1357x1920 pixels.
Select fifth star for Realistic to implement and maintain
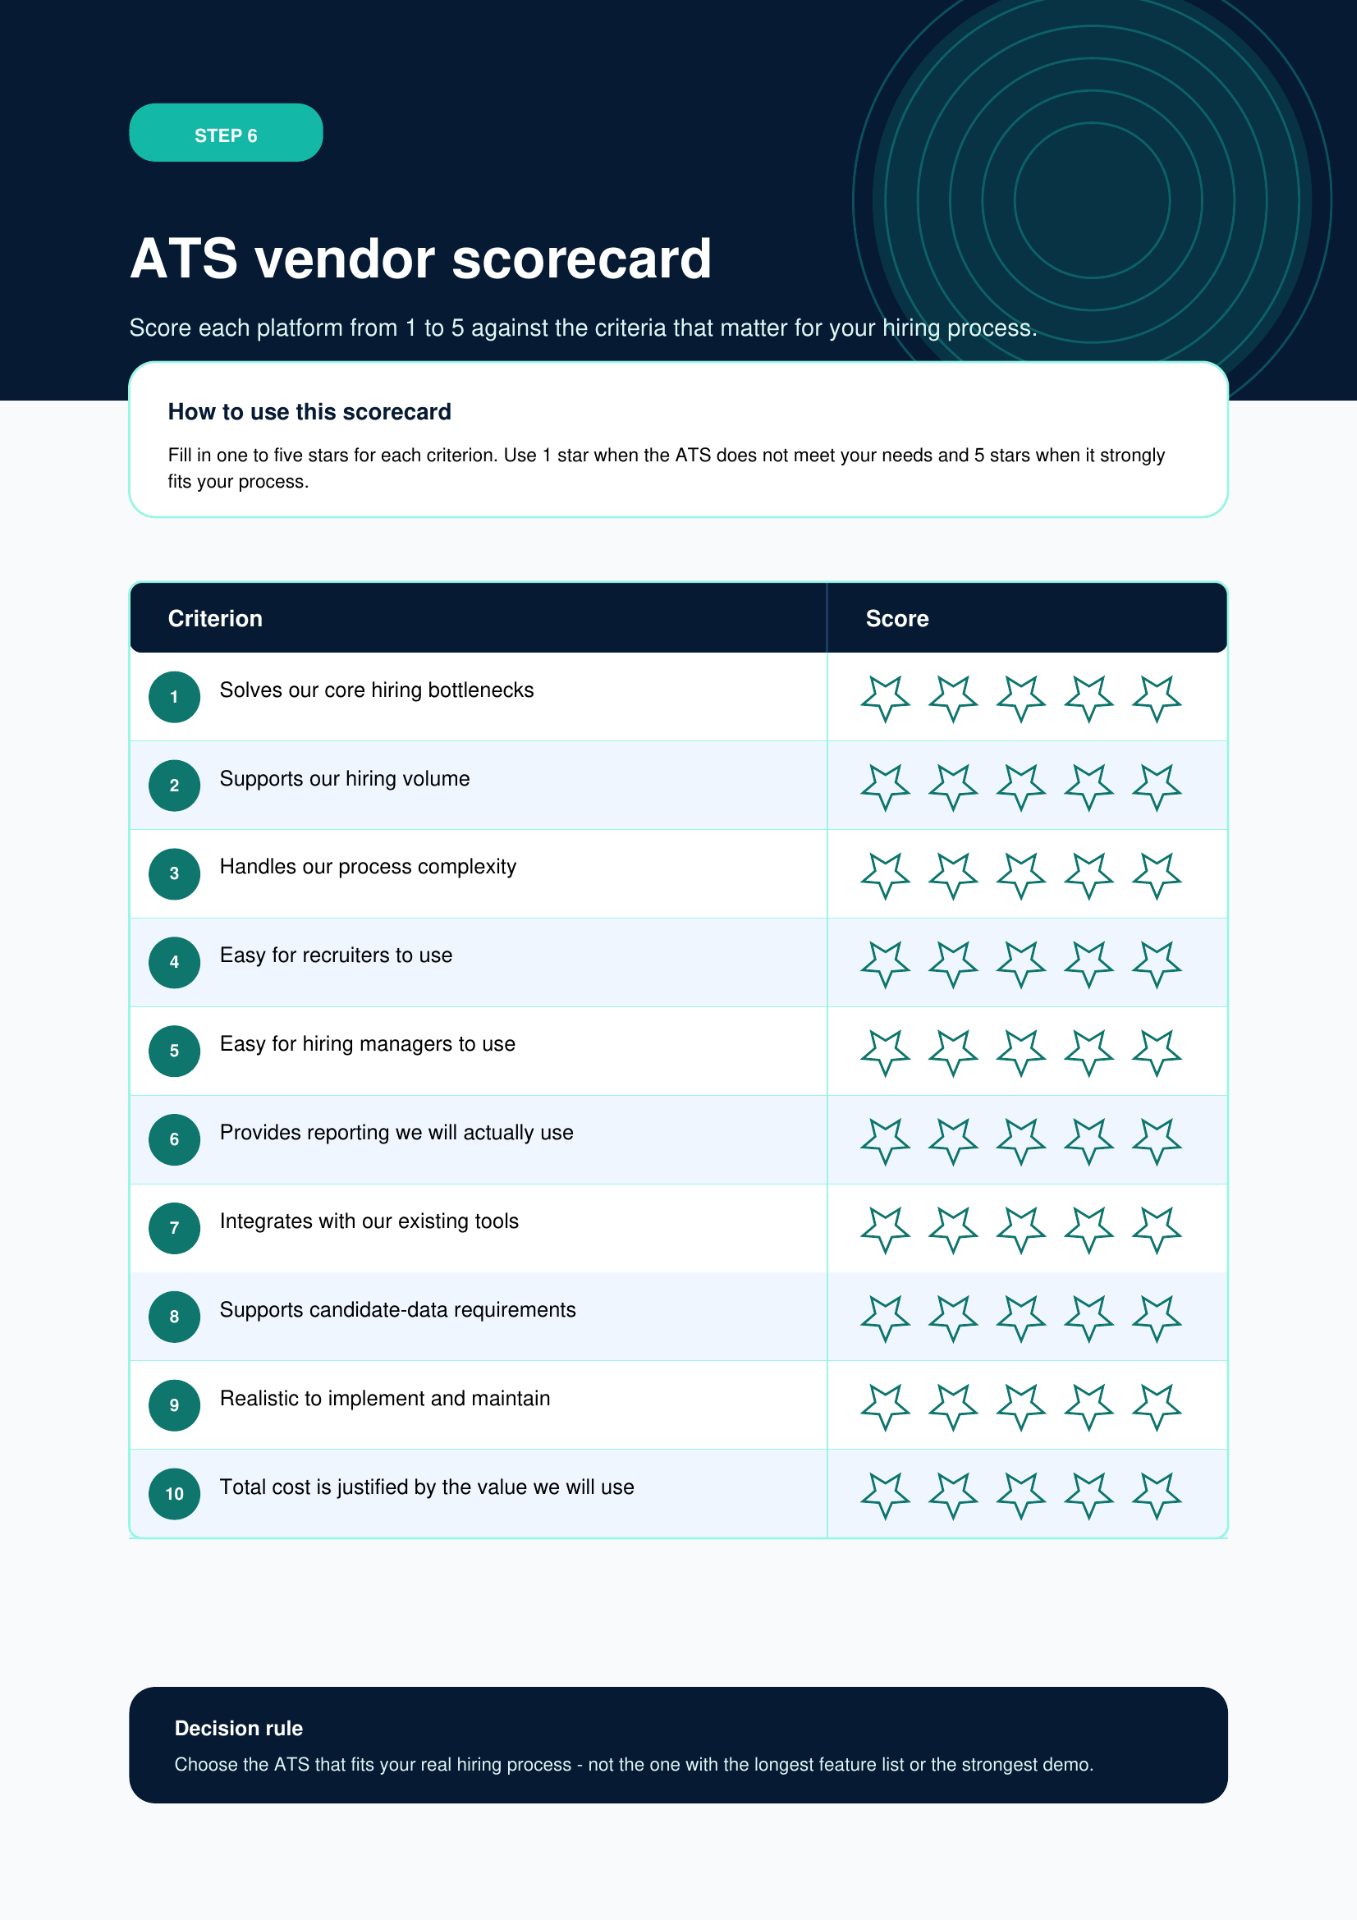[x=1157, y=1407]
